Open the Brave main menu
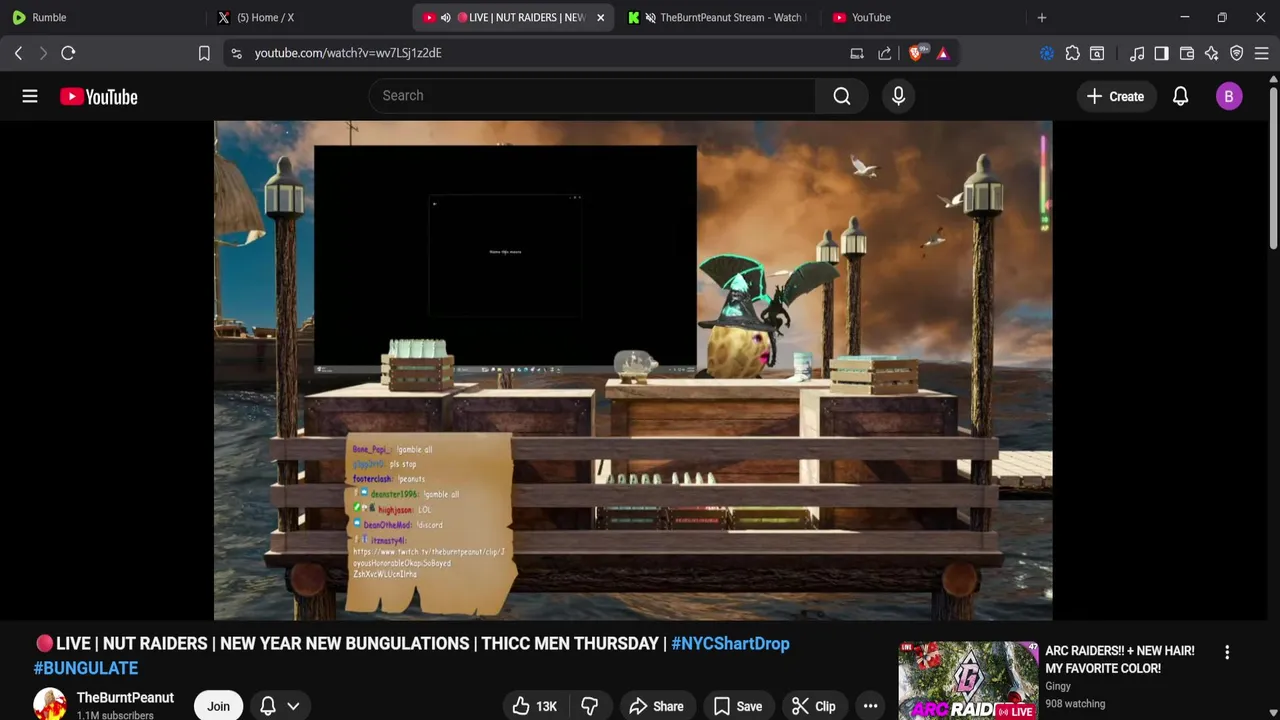The width and height of the screenshot is (1280, 720). tap(1261, 53)
